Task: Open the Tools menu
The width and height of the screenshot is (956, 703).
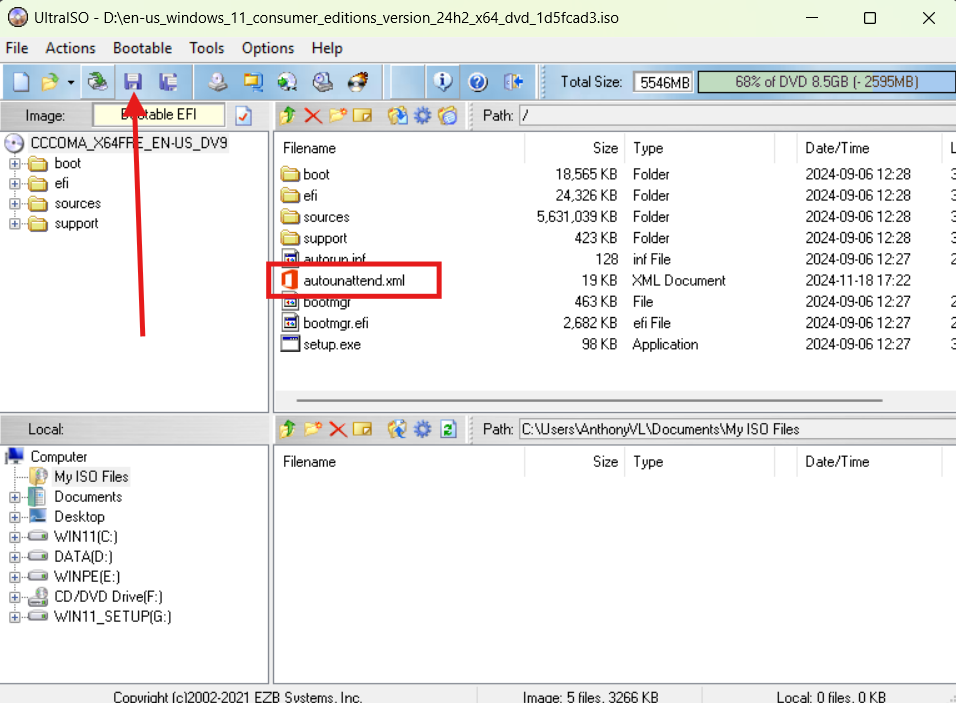Action: (207, 48)
